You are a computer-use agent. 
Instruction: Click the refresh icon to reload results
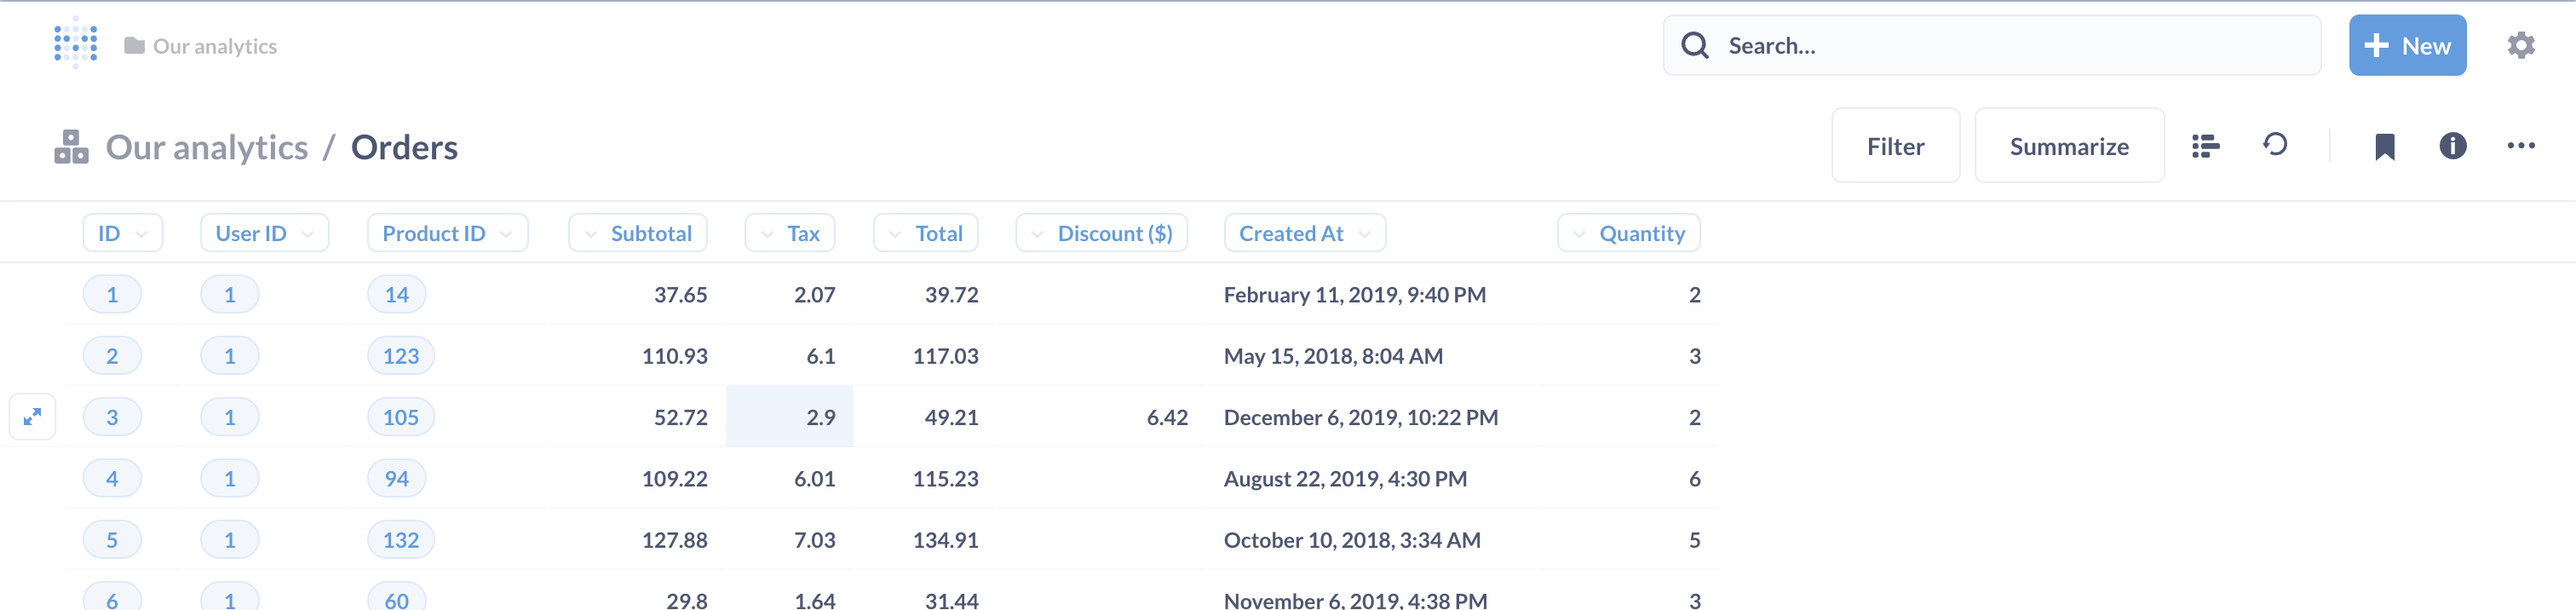pos(2277,145)
